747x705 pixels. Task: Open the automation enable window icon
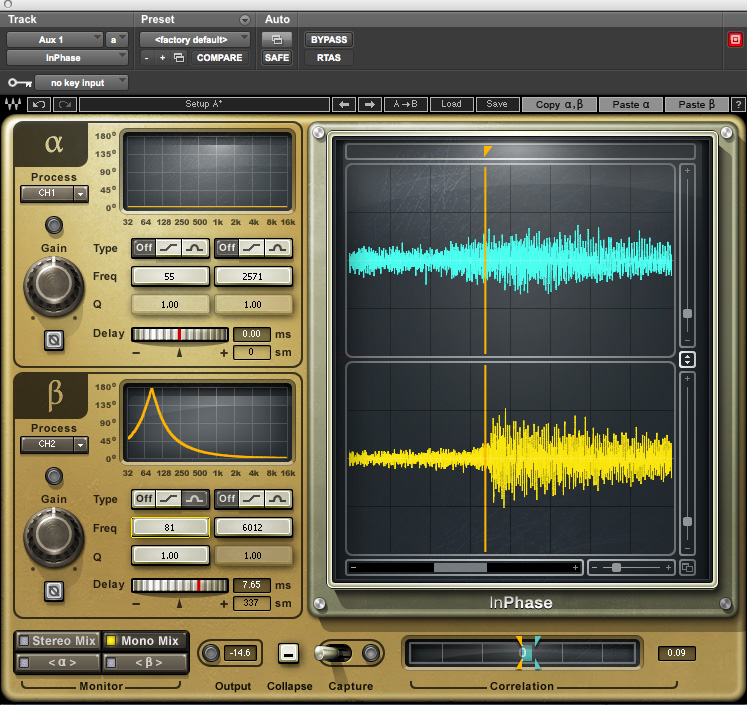[x=277, y=40]
